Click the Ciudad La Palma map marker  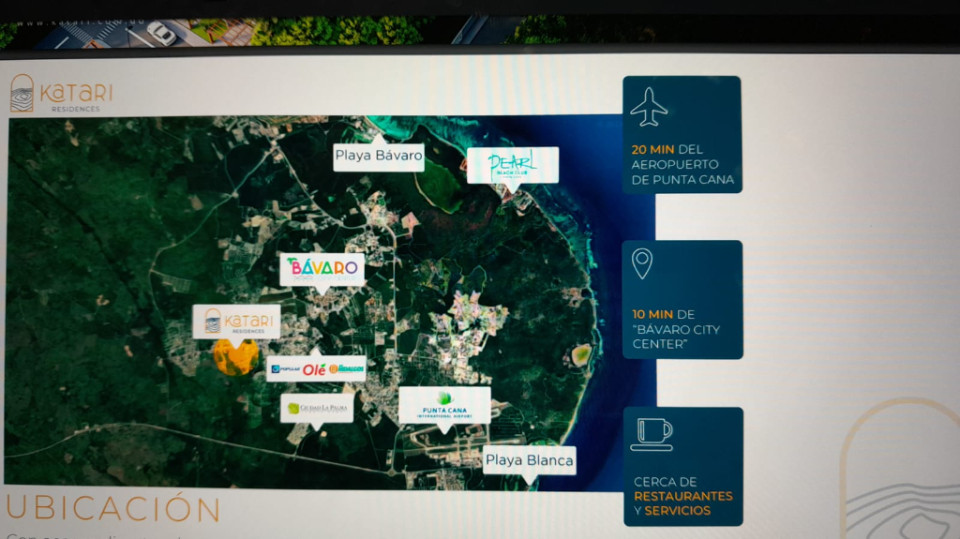pyautogui.click(x=317, y=408)
